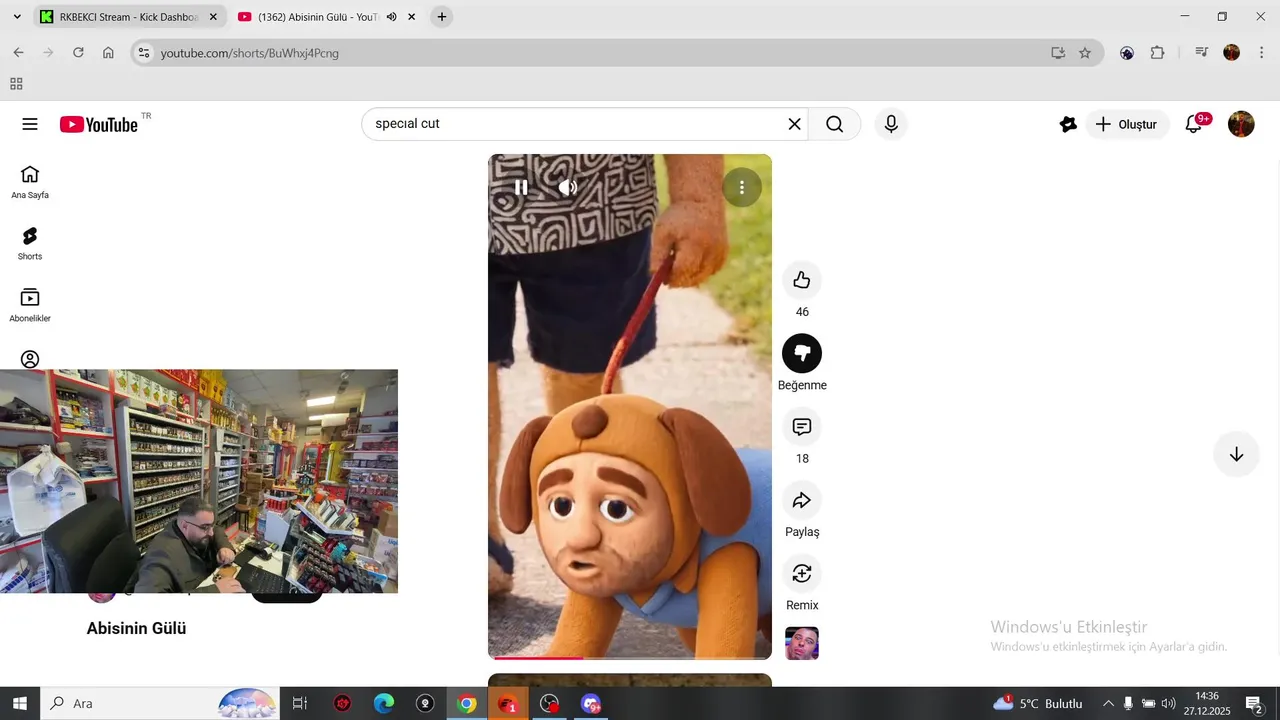Go to the YouTube home logo

click(98, 124)
